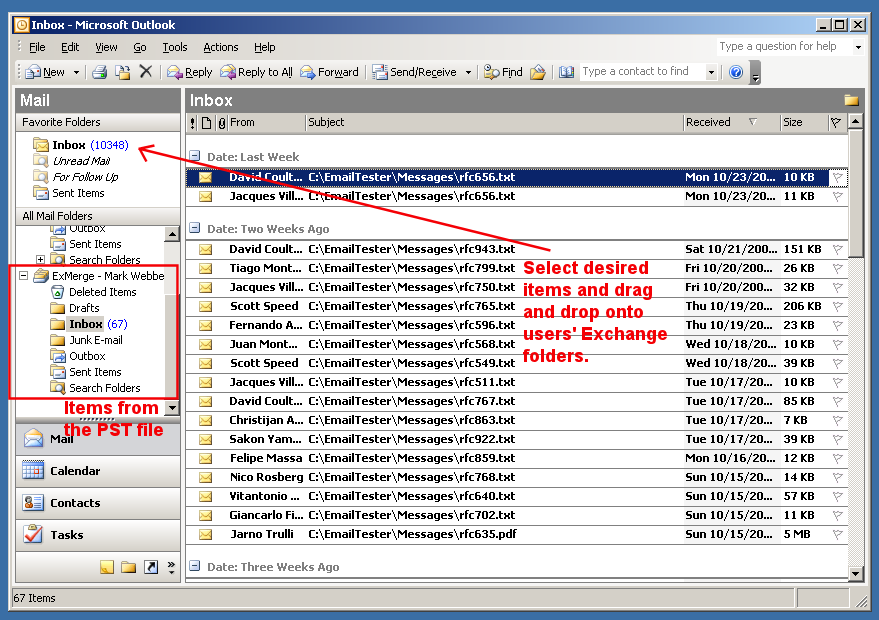The height and width of the screenshot is (620, 879).
Task: Click the blue Help question mark icon
Action: [736, 72]
